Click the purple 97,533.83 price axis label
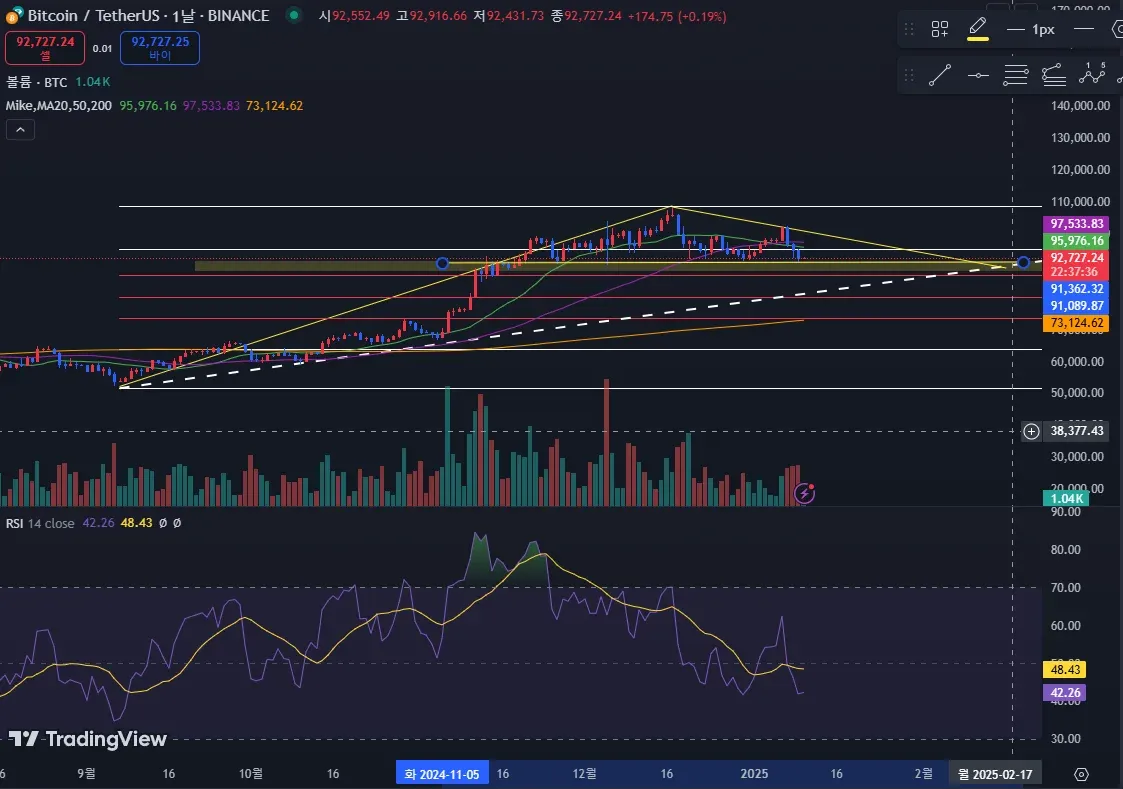1123x789 pixels. [x=1076, y=224]
